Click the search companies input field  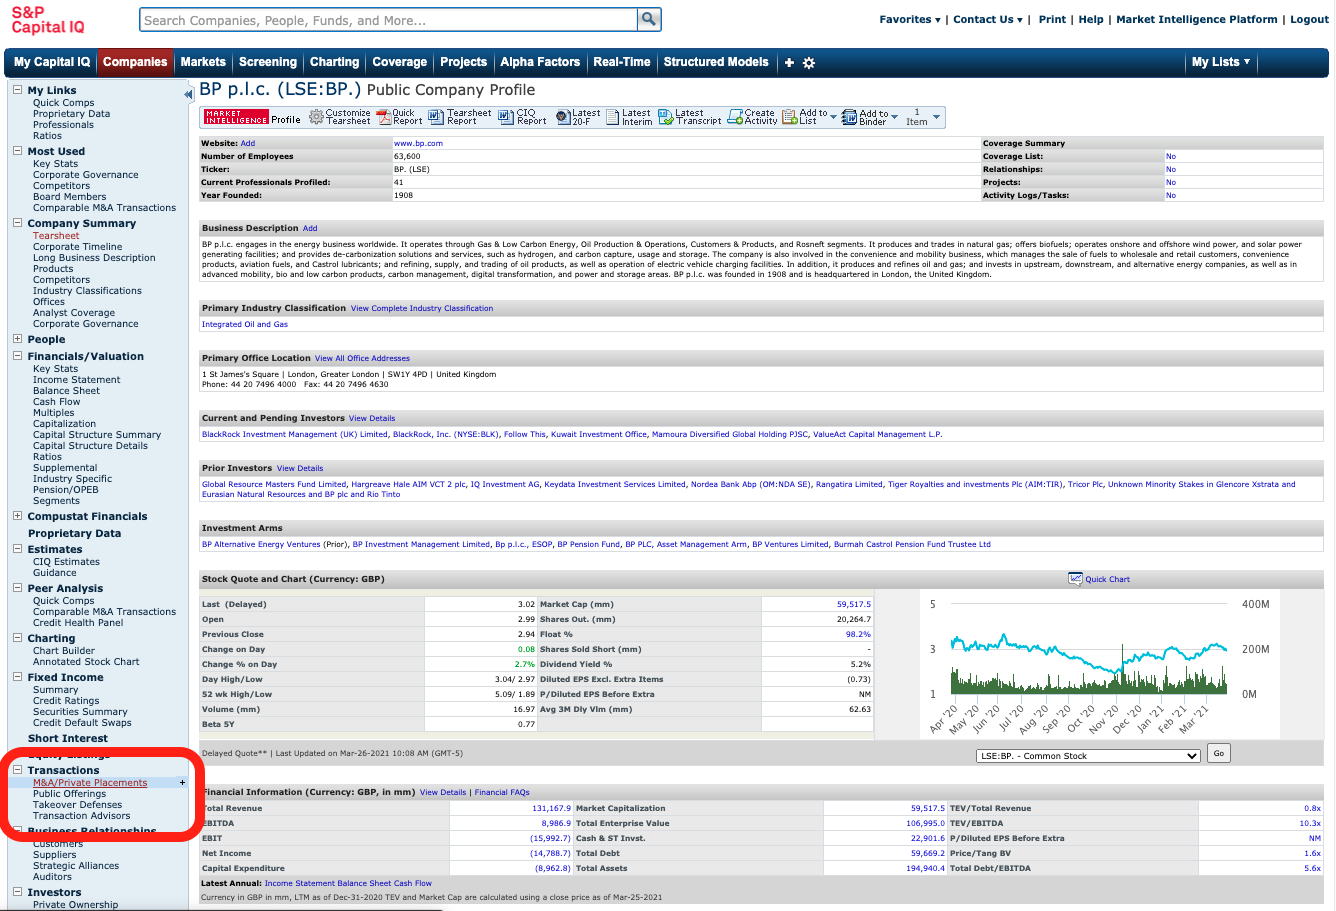click(x=388, y=20)
